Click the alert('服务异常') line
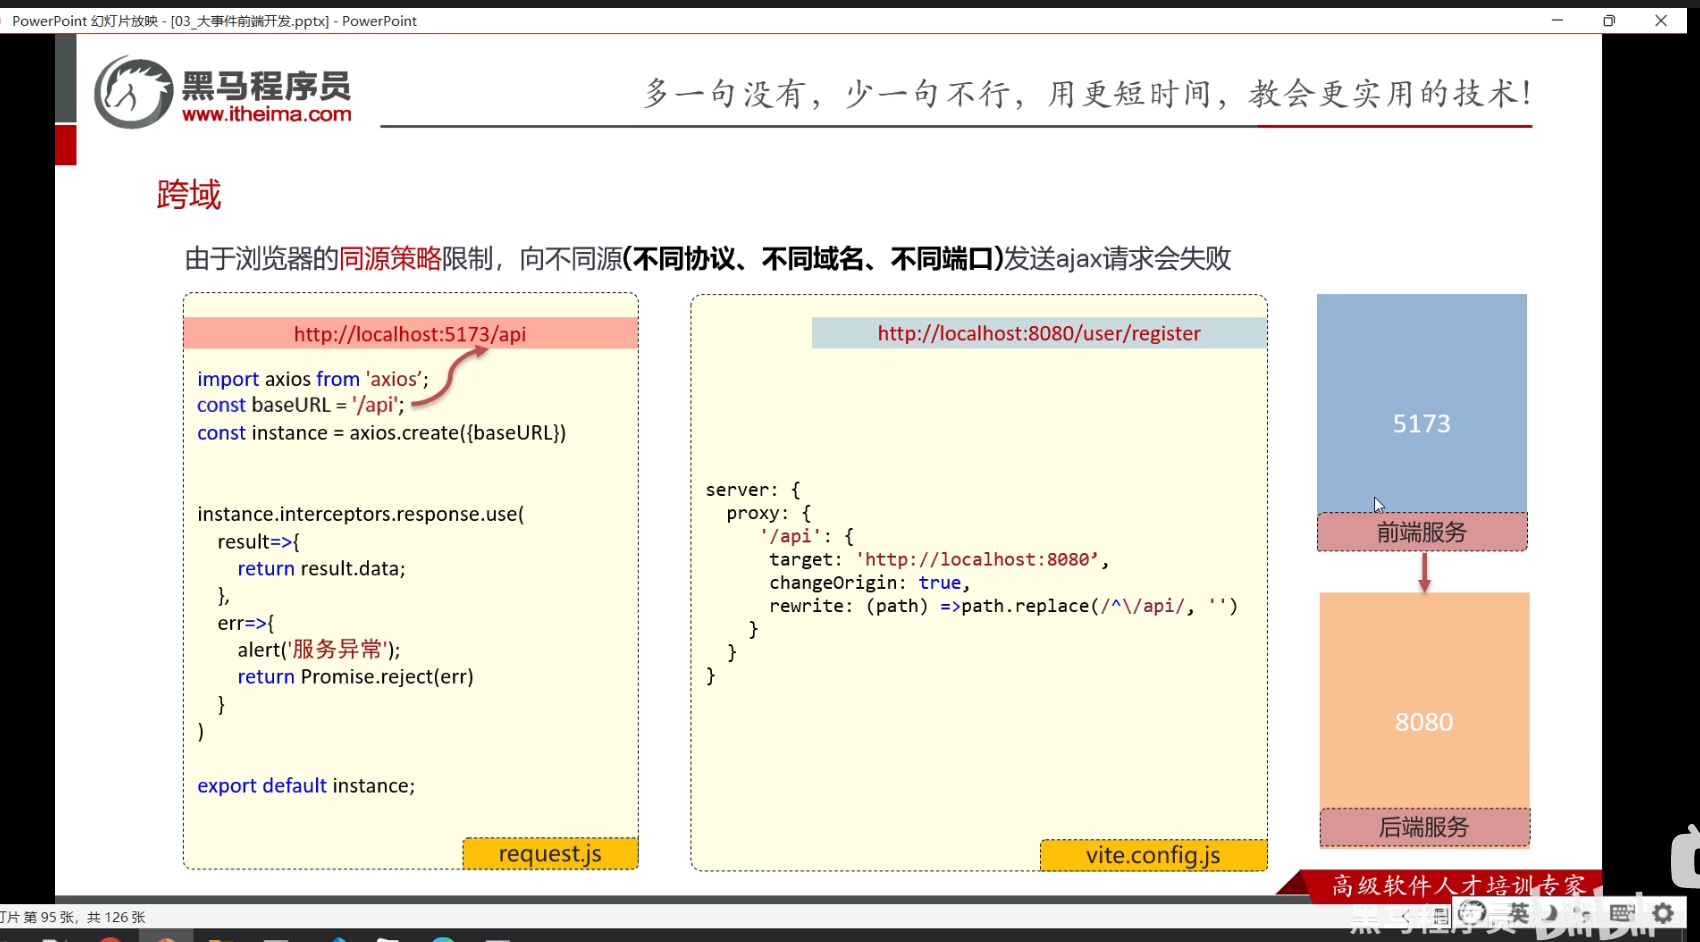The image size is (1700, 942). 319,650
